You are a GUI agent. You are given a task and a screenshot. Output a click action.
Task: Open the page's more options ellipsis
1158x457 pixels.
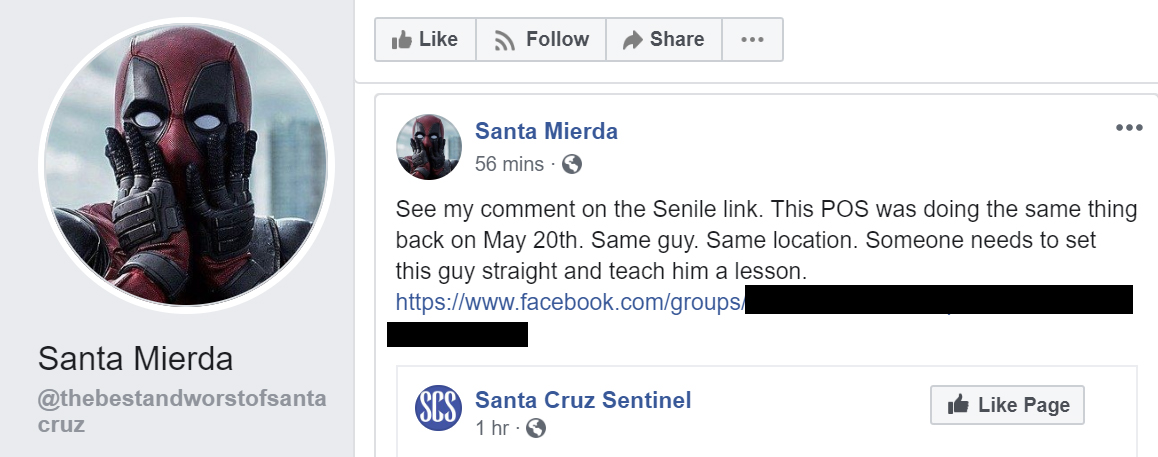coord(752,40)
